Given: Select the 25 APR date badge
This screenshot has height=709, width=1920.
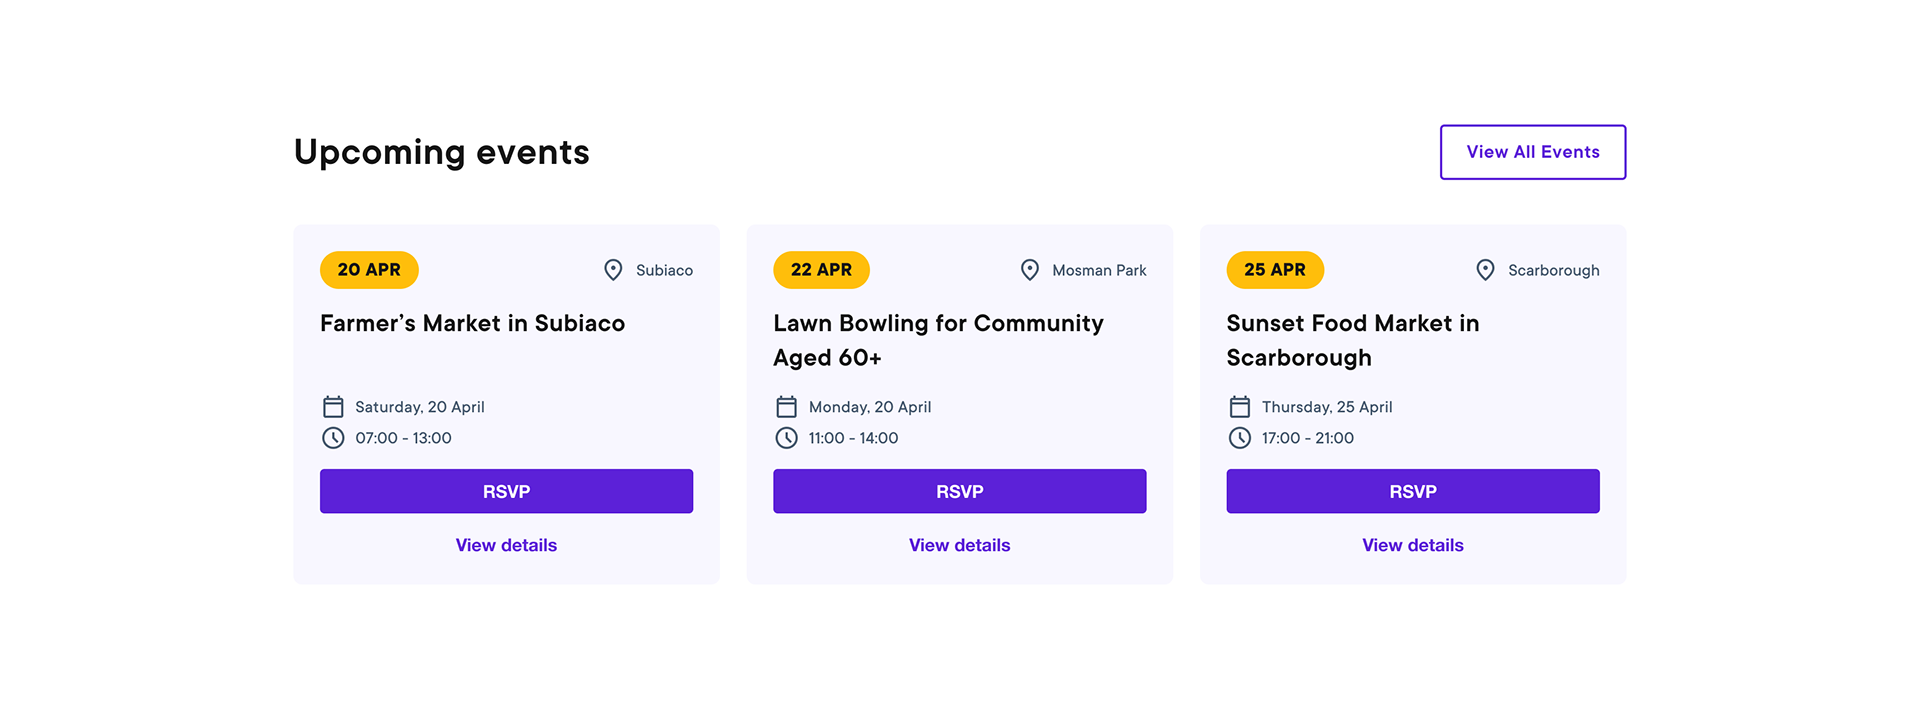Looking at the screenshot, I should click(1275, 270).
